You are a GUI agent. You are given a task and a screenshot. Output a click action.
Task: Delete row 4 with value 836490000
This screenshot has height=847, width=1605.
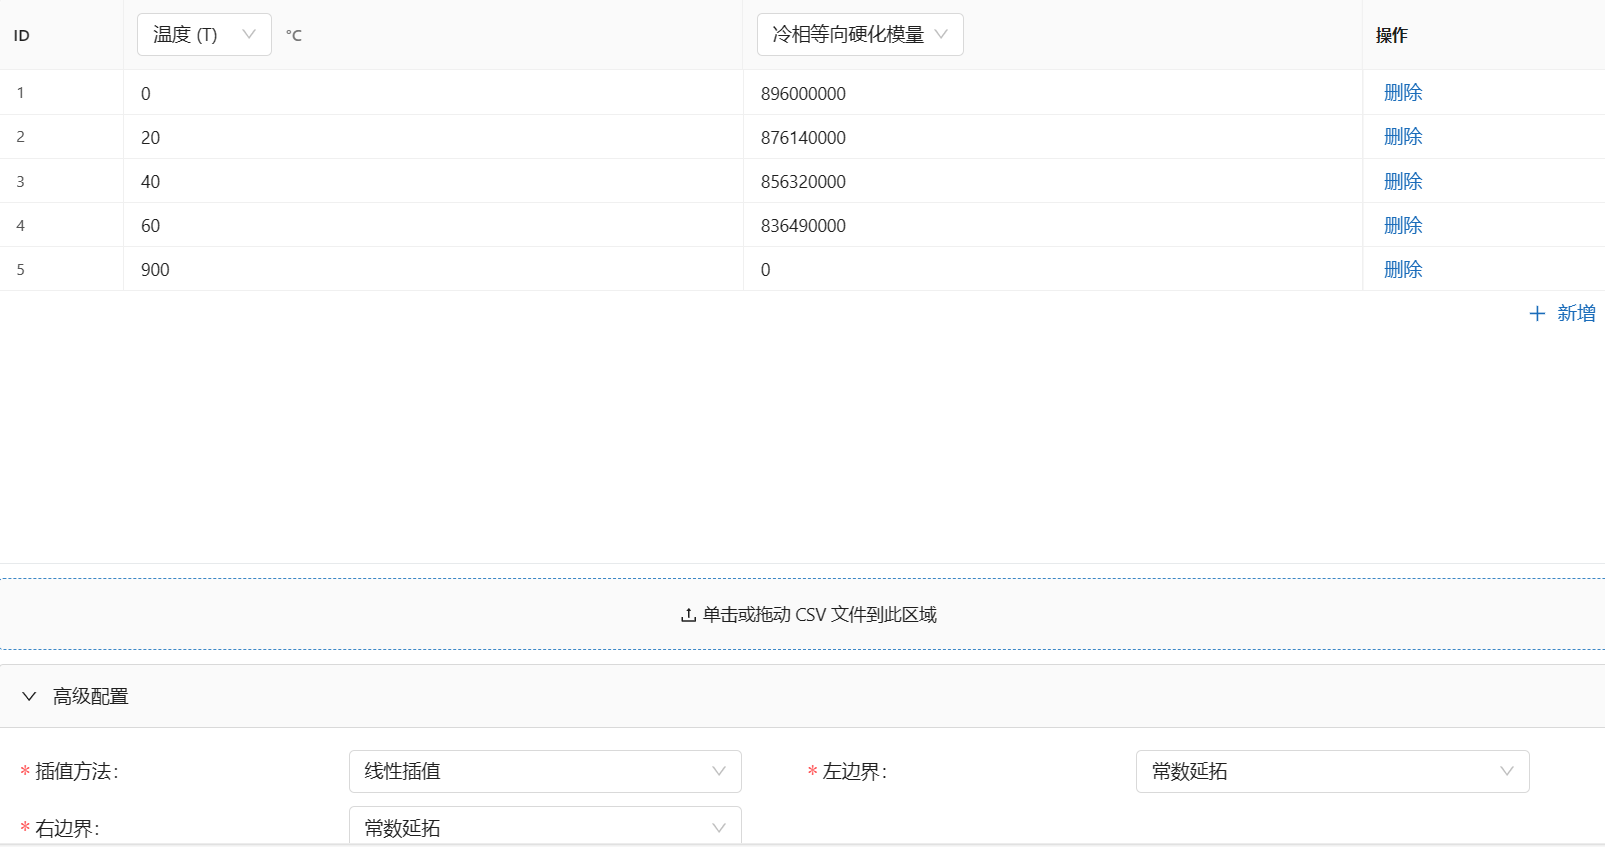coord(1403,226)
